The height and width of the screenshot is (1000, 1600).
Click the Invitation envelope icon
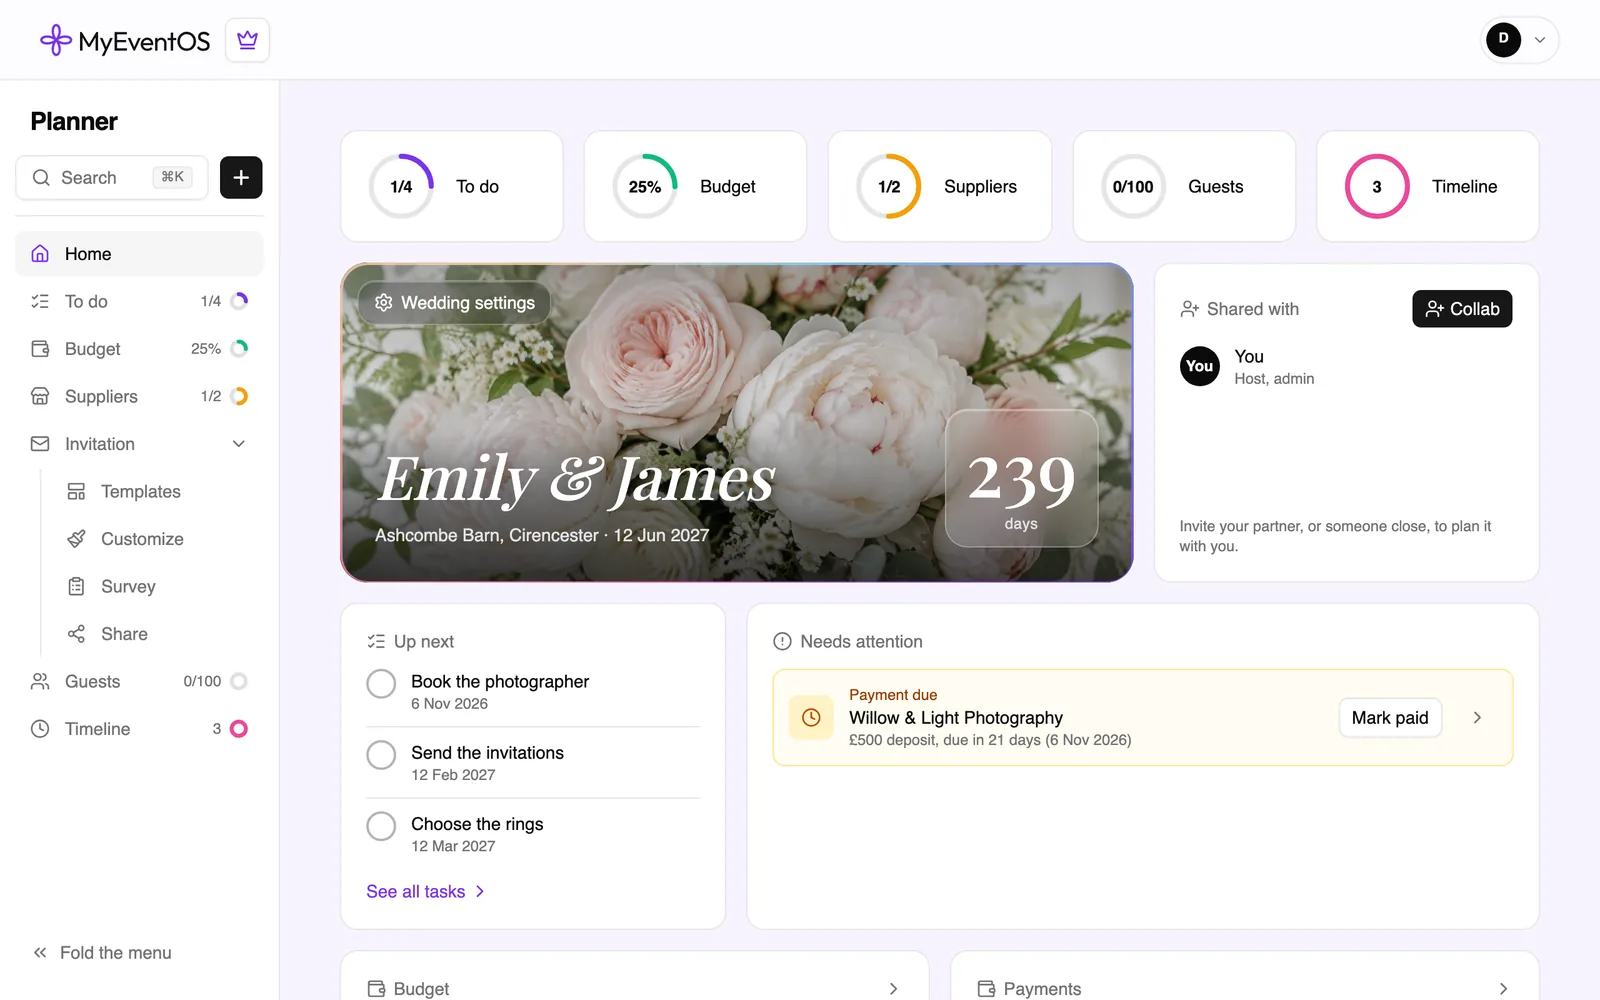[x=40, y=444]
